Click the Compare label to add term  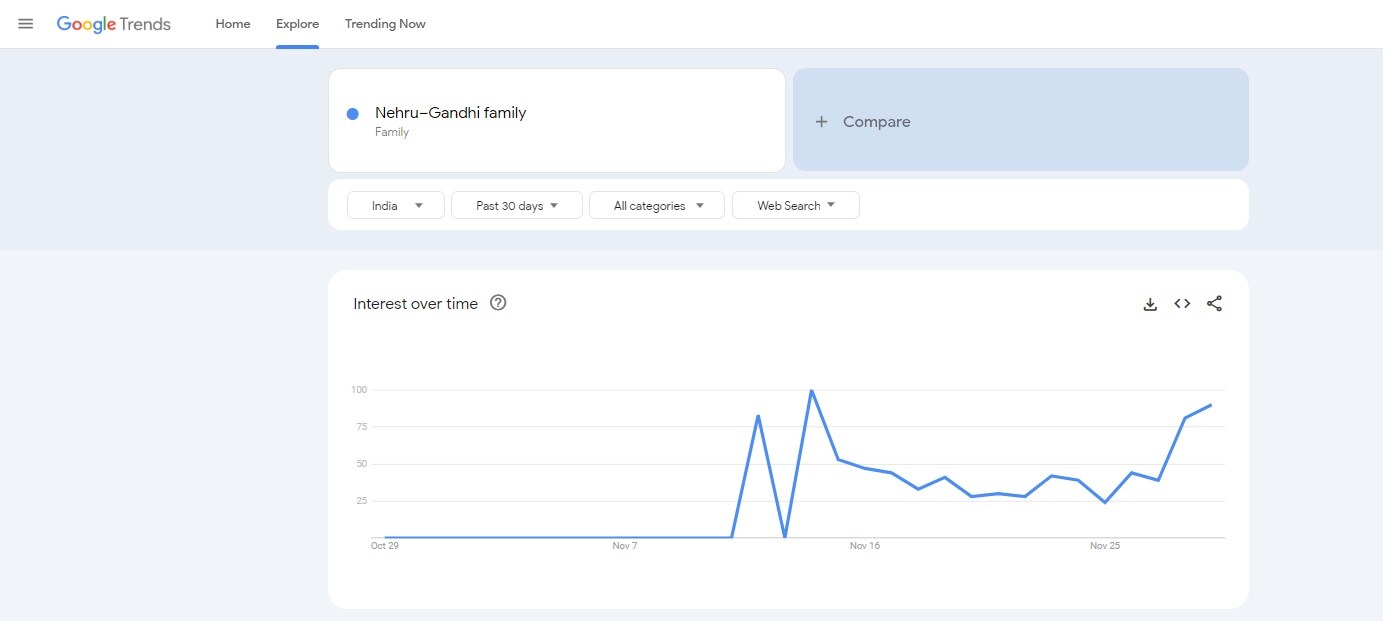(x=876, y=122)
